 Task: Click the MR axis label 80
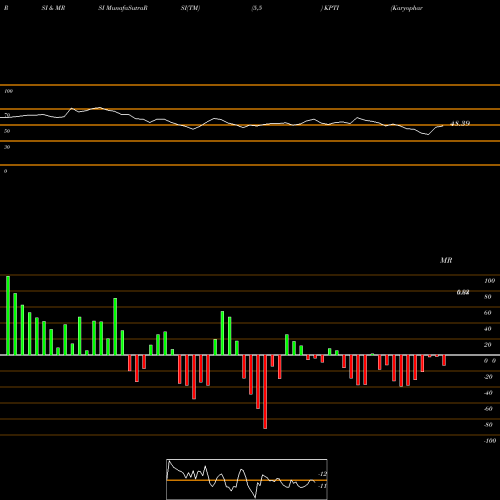pos(488,297)
